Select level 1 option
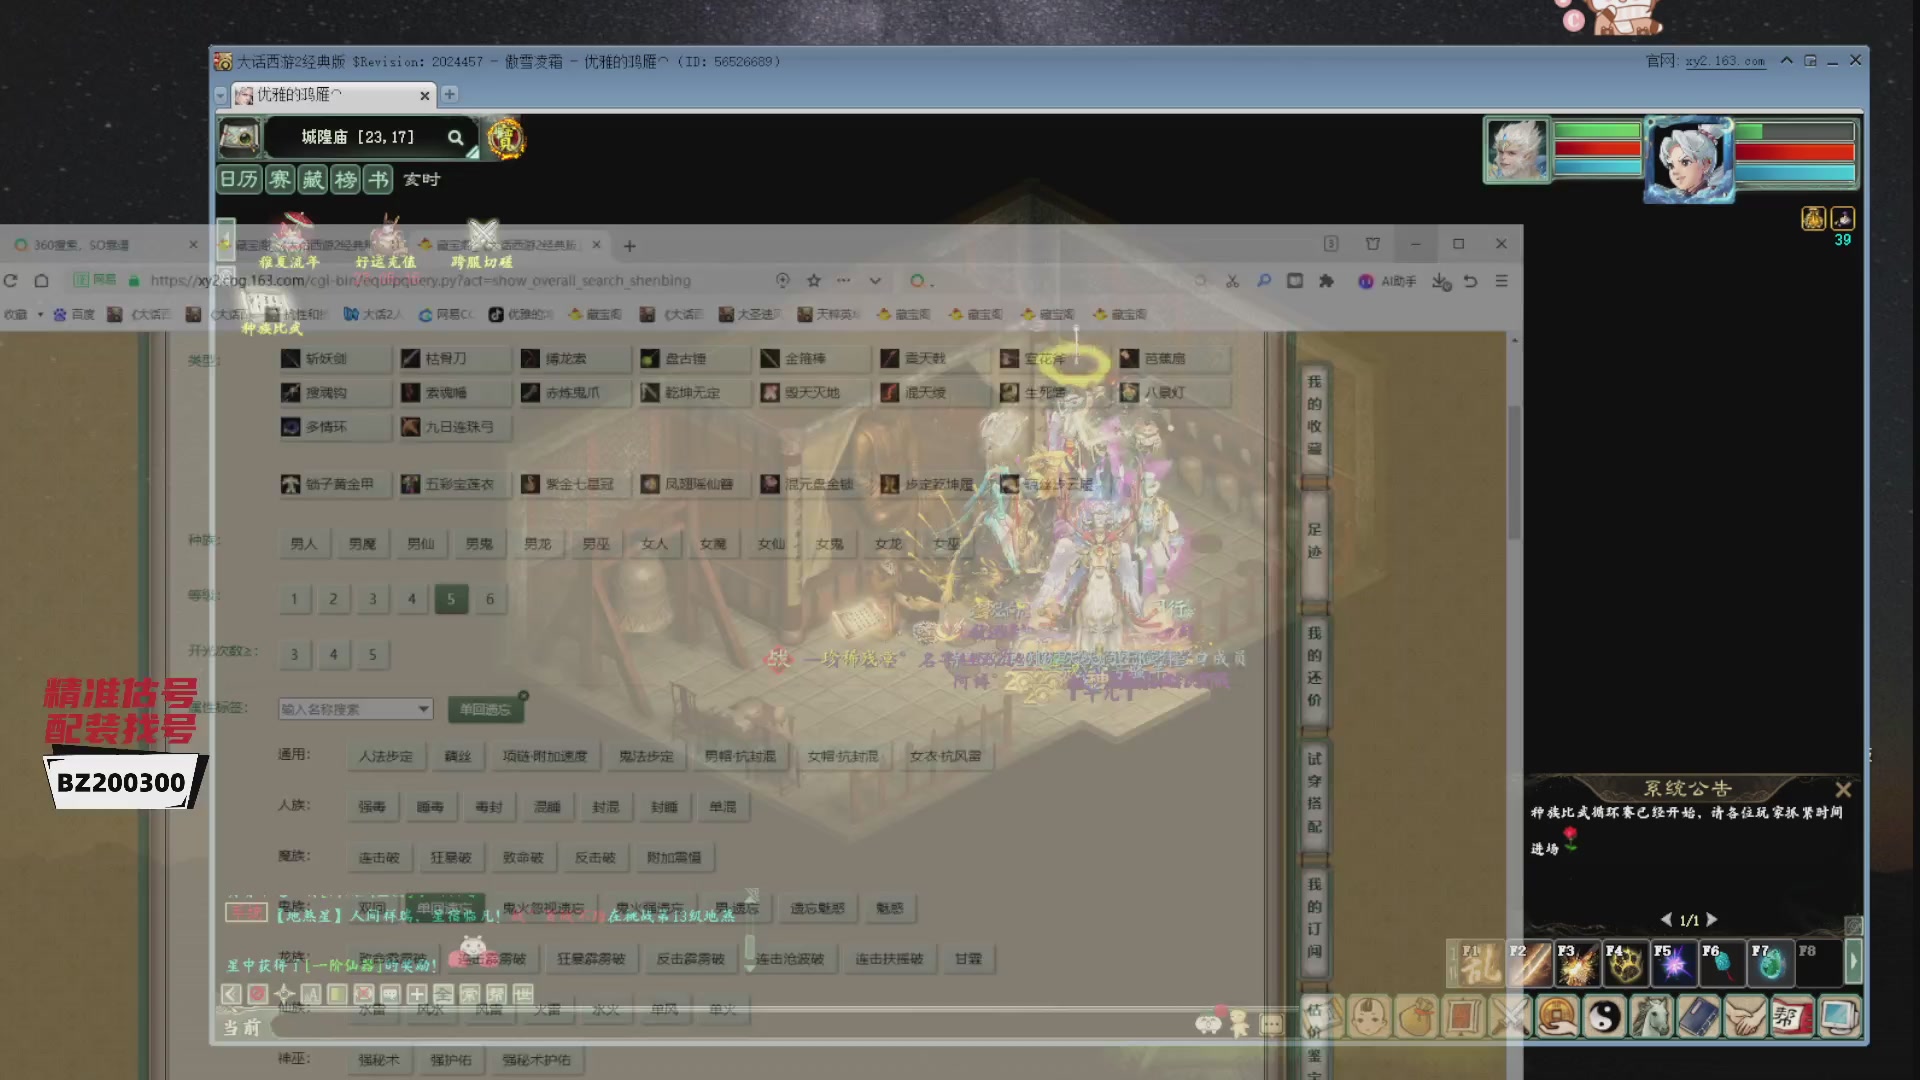This screenshot has width=1920, height=1080. [294, 599]
